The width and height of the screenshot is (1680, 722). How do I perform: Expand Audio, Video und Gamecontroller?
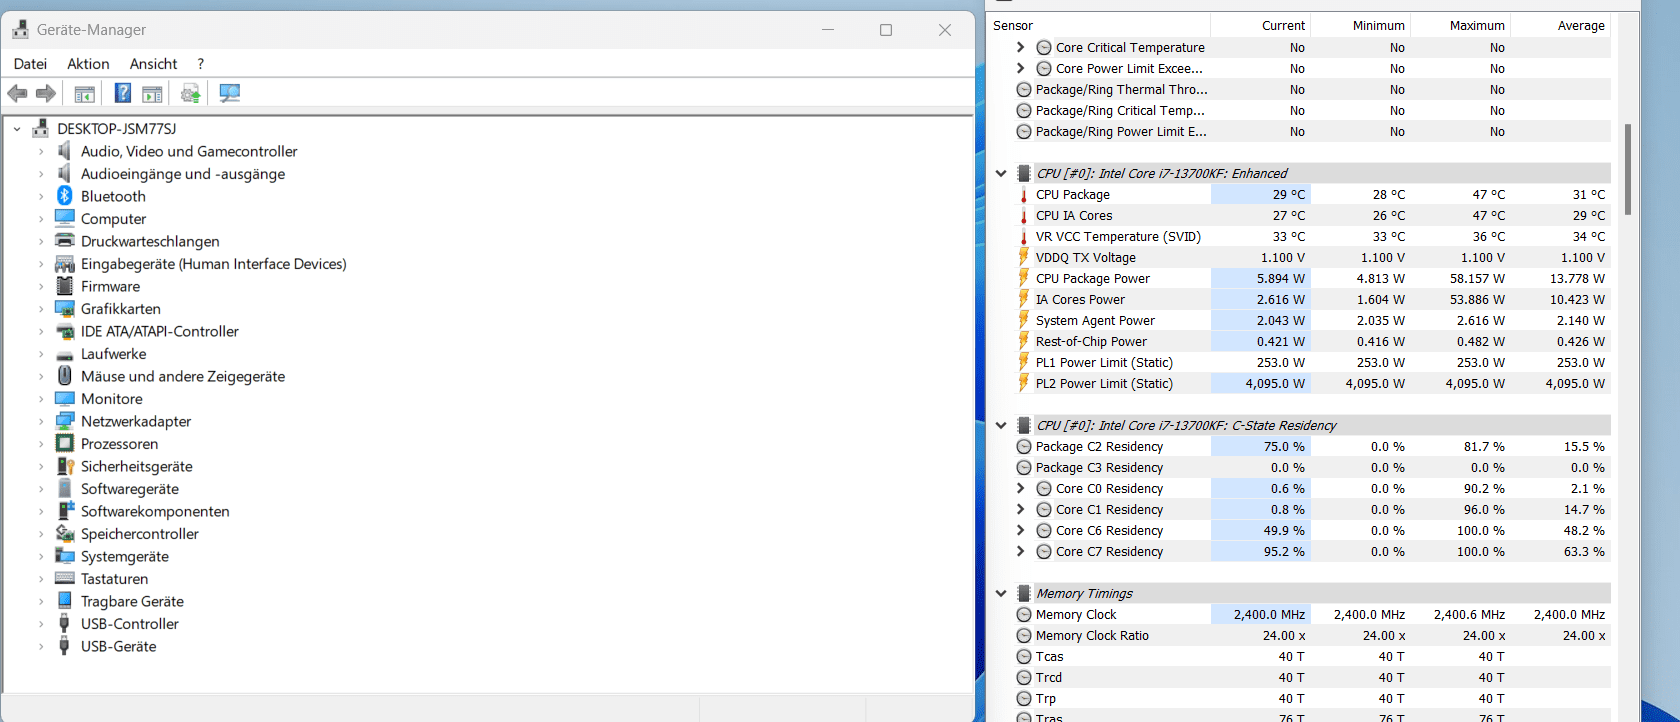(41, 151)
